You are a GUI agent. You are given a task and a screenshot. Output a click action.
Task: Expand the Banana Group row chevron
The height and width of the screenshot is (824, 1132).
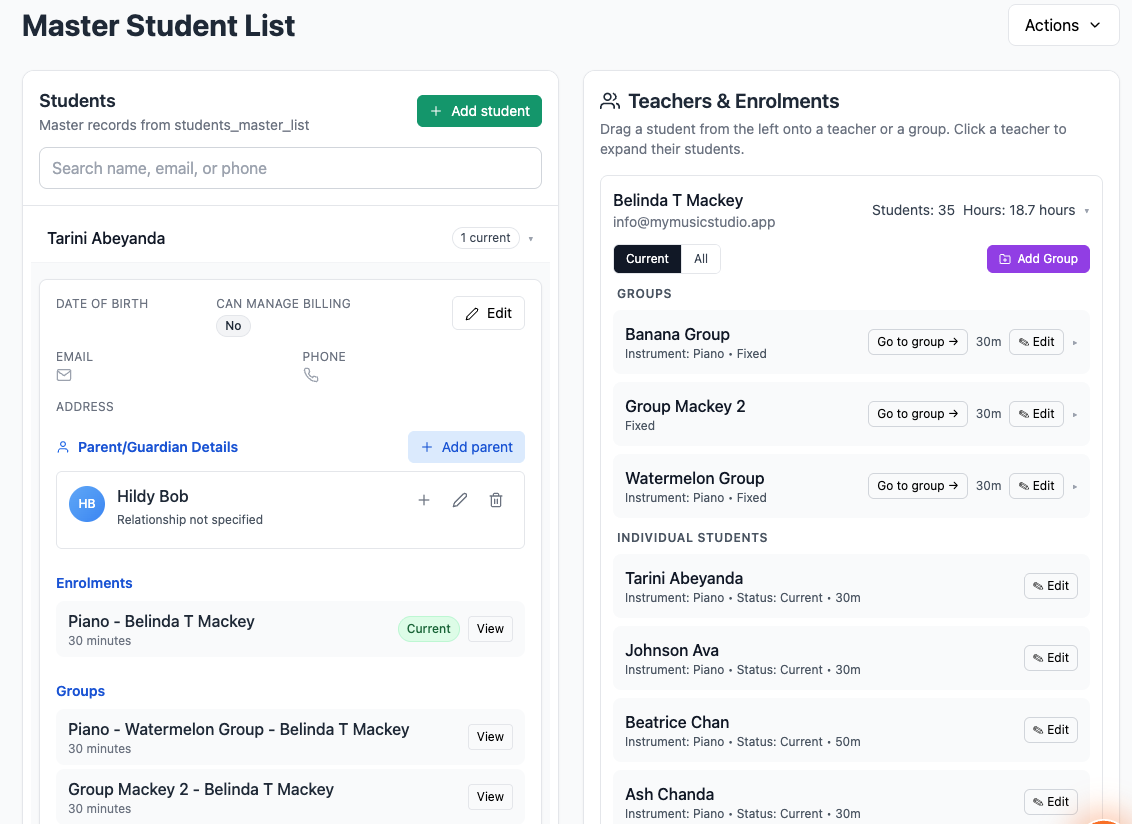(1075, 342)
